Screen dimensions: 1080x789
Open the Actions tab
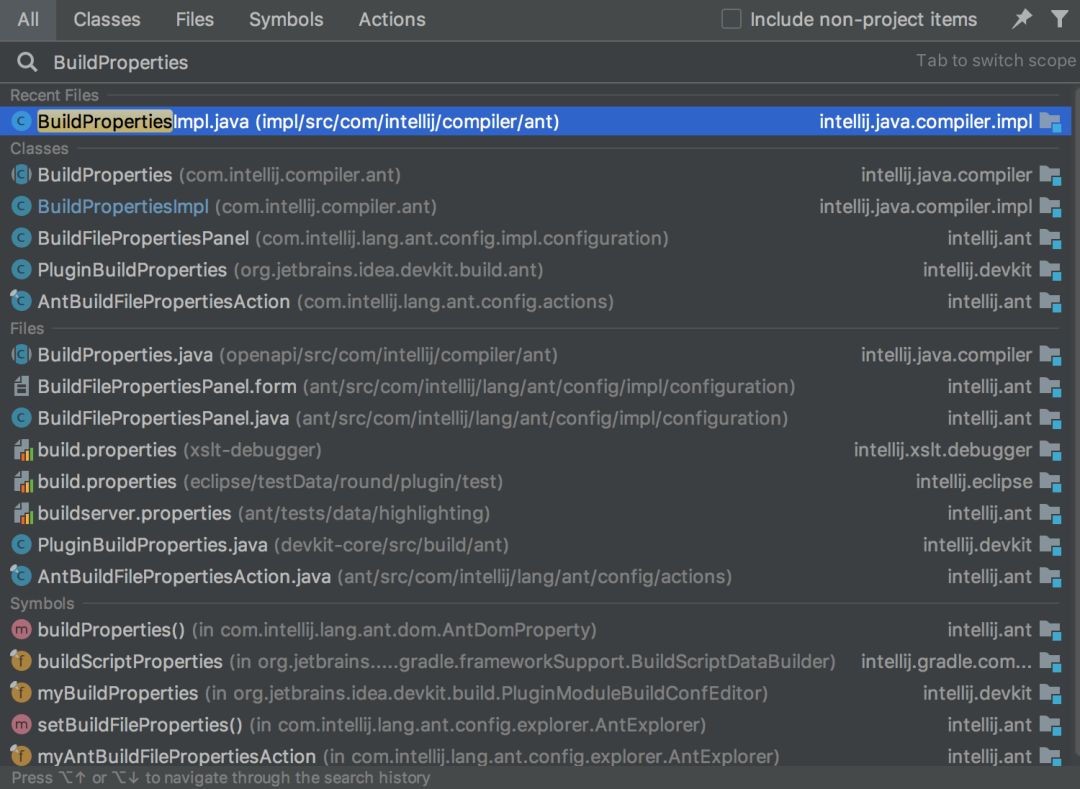click(392, 19)
